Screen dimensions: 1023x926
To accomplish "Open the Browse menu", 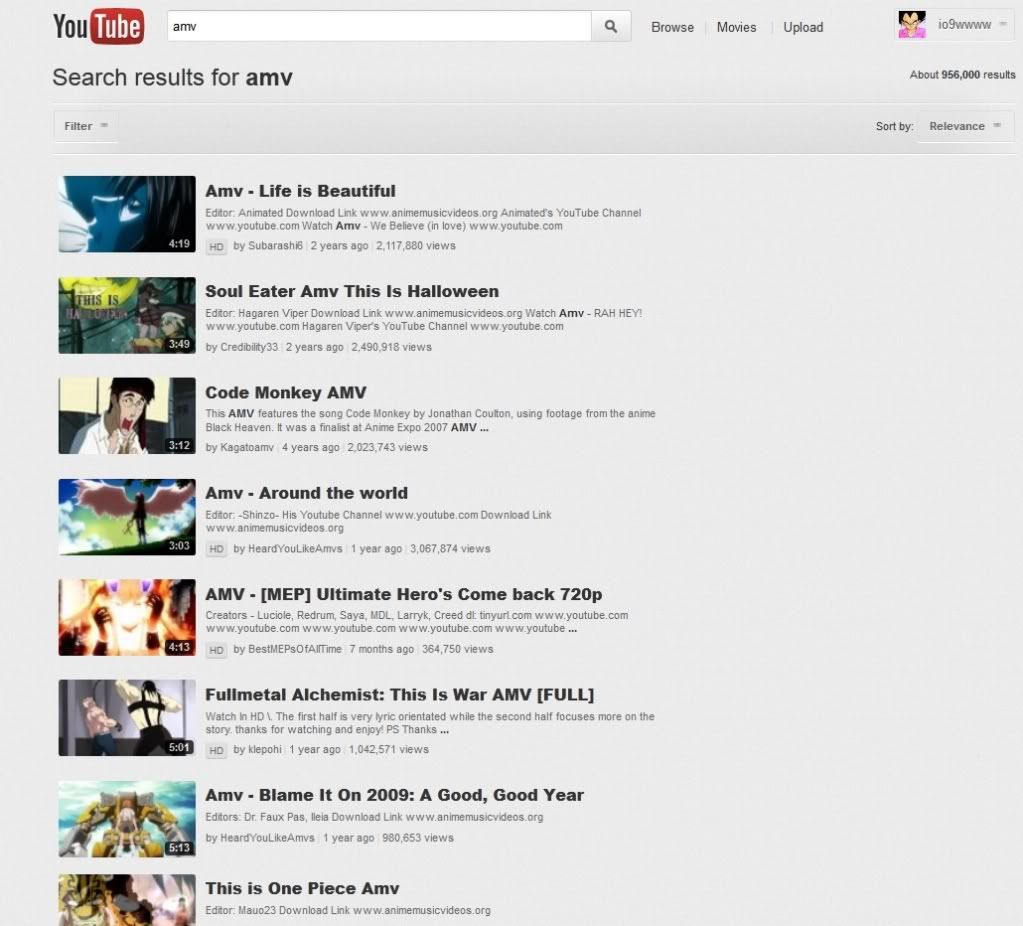I will point(672,27).
